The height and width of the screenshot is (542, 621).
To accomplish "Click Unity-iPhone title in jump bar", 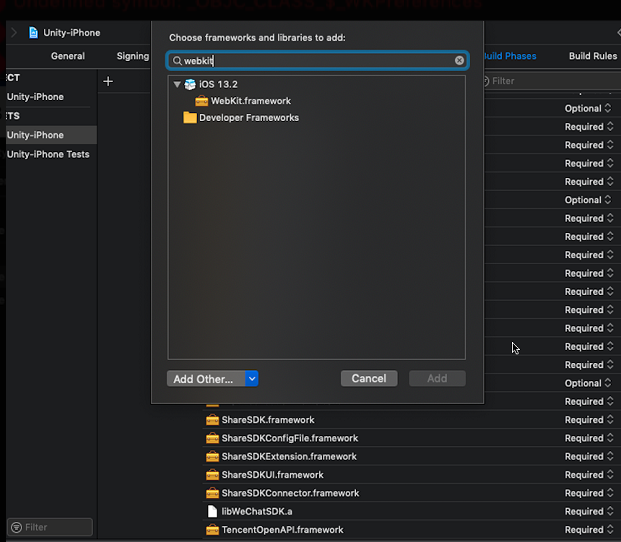I will click(72, 32).
